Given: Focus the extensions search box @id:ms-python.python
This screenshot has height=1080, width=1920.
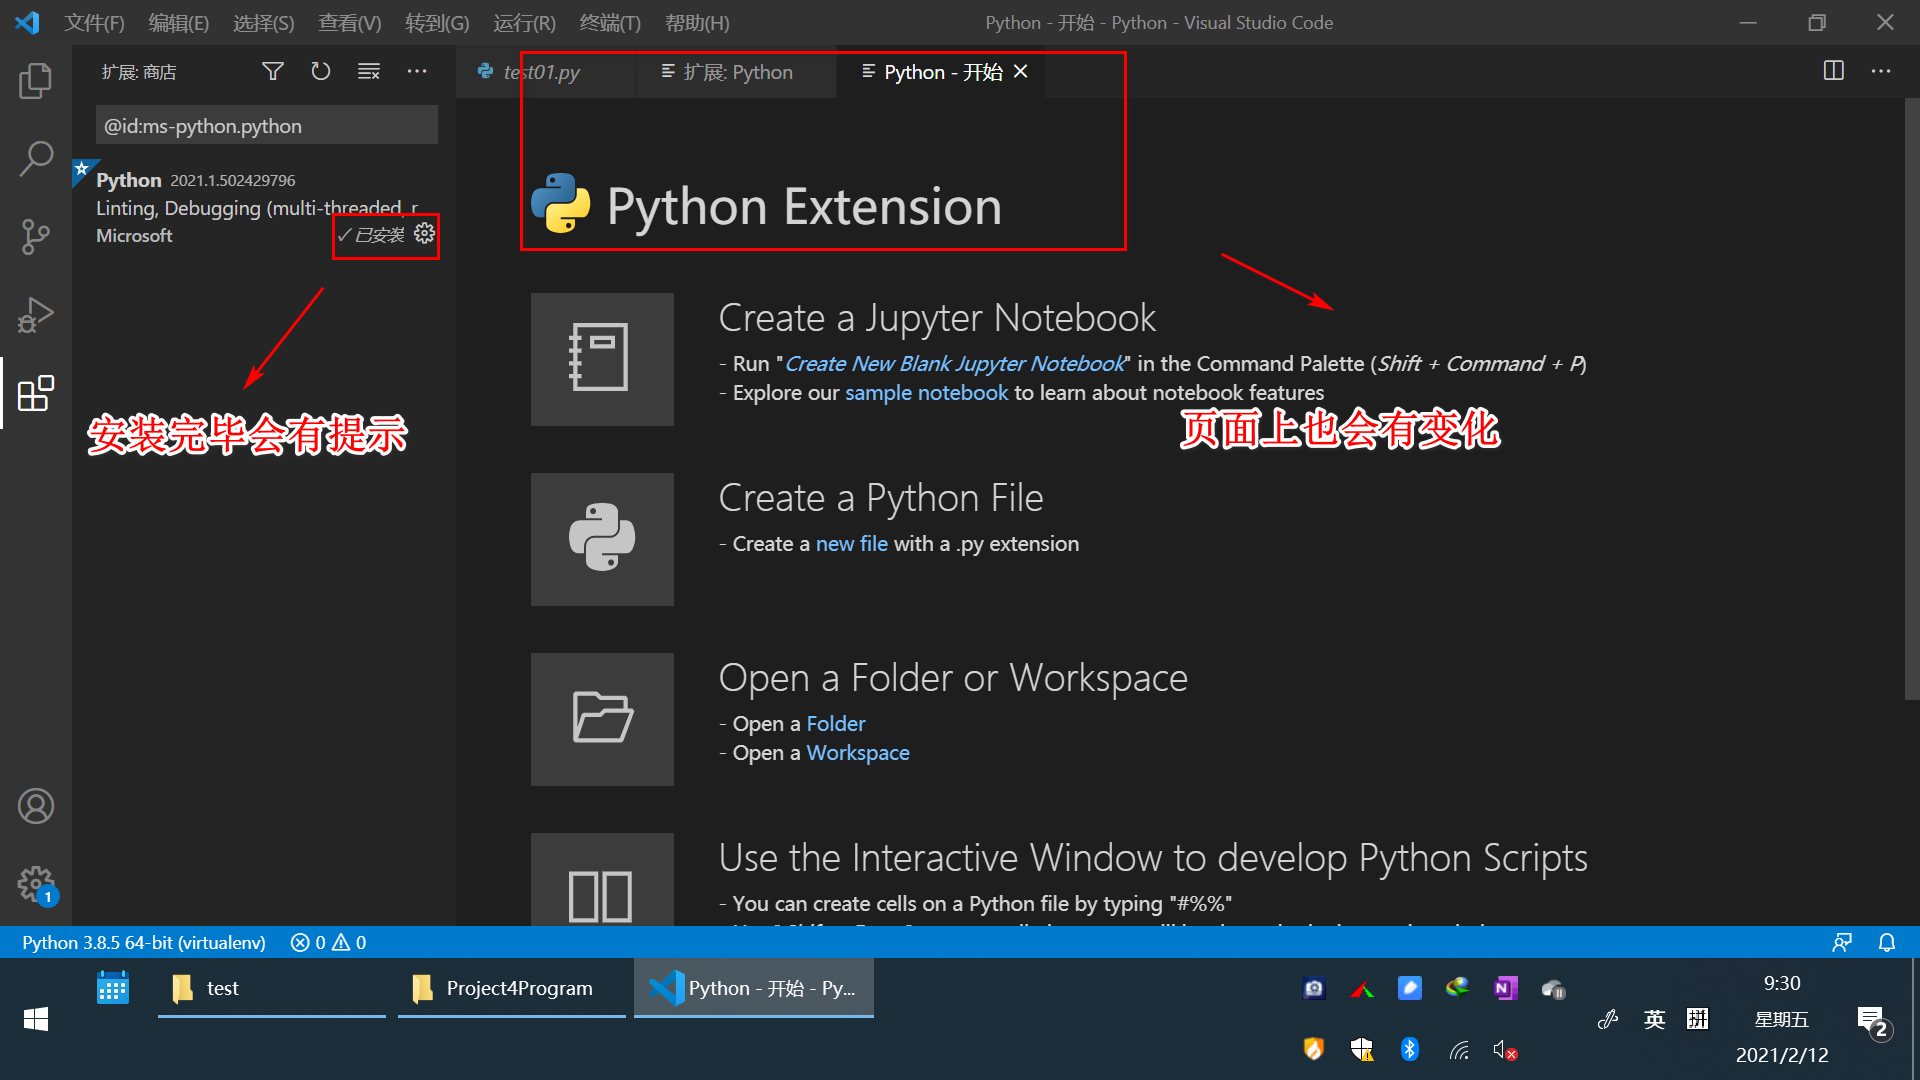Looking at the screenshot, I should (x=267, y=126).
